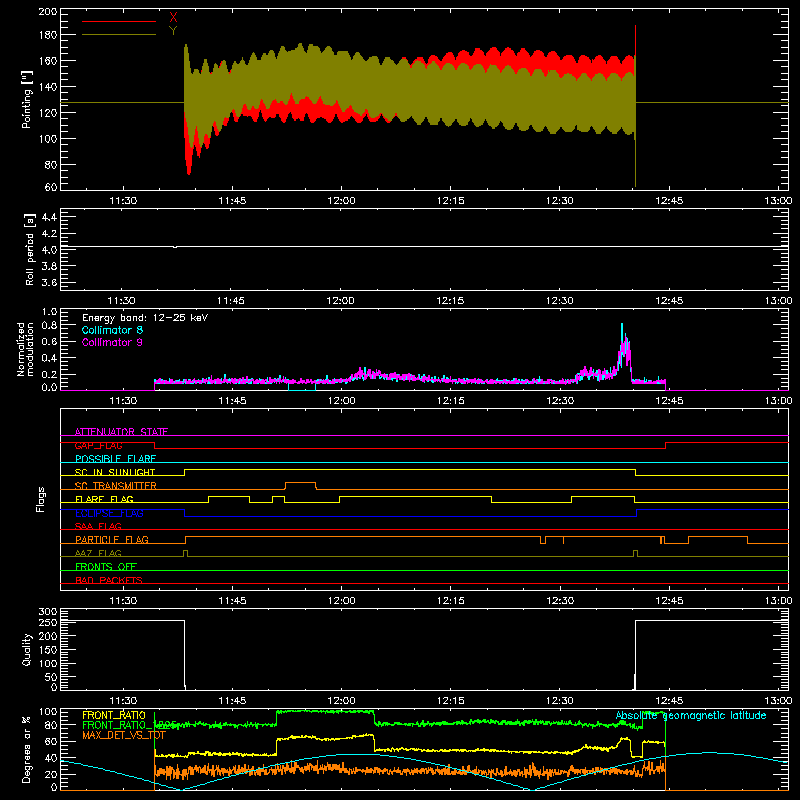Image resolution: width=800 pixels, height=800 pixels.
Task: Click the 11:30 label under Flags panel
Action: coord(123,601)
